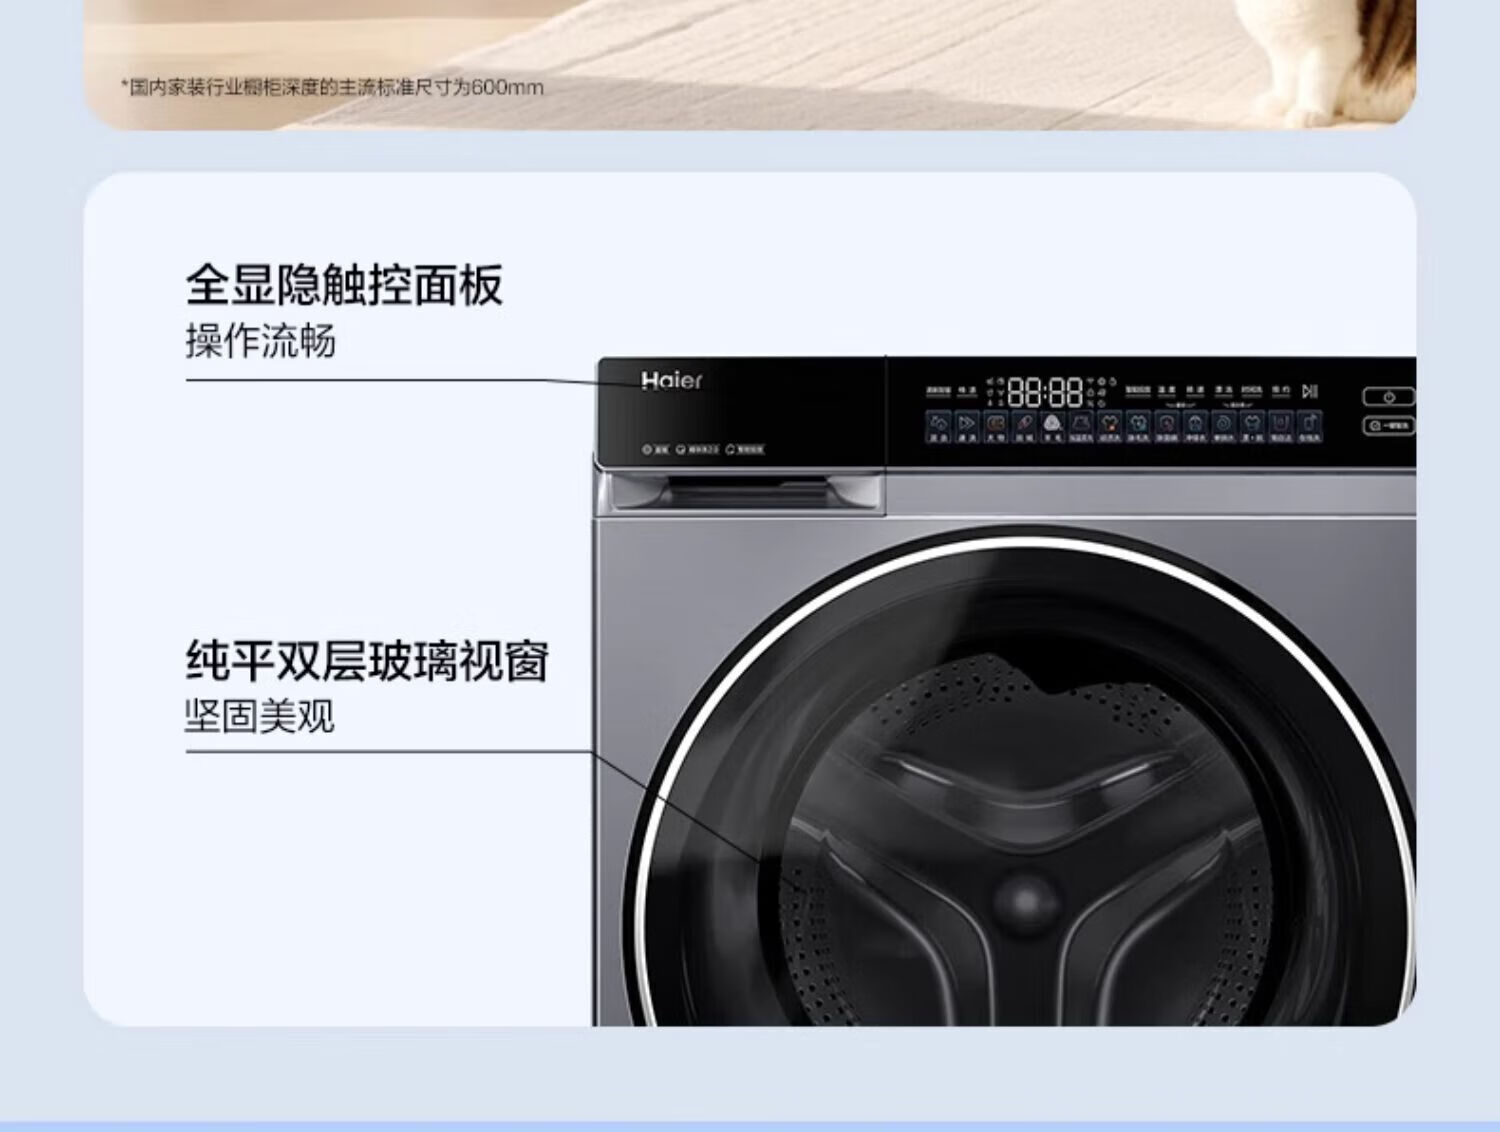
Task: Tap the spiral spin program icon
Action: (x=1223, y=424)
